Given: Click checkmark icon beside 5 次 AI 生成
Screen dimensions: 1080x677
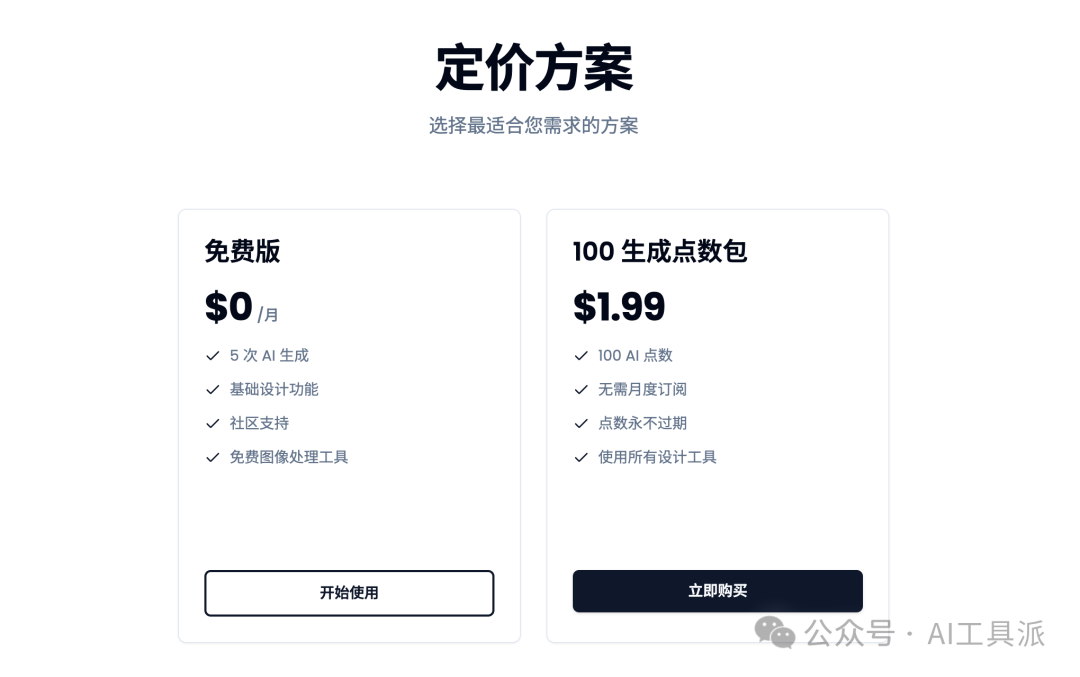Looking at the screenshot, I should [x=213, y=355].
